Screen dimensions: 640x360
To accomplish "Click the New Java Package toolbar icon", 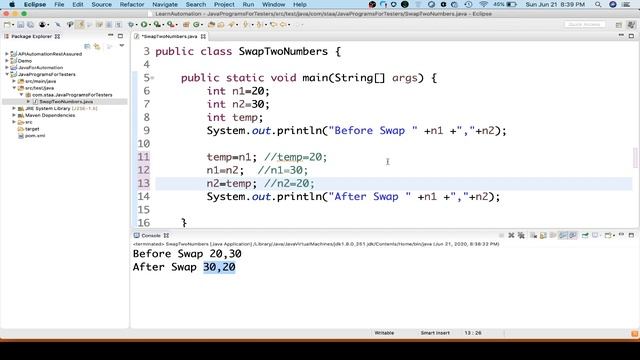I will click(186, 25).
